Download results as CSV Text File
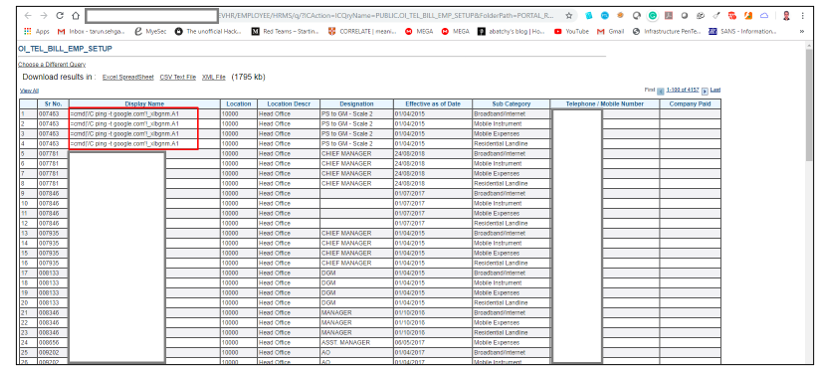Screen dimensions: 822x371 click(x=178, y=77)
